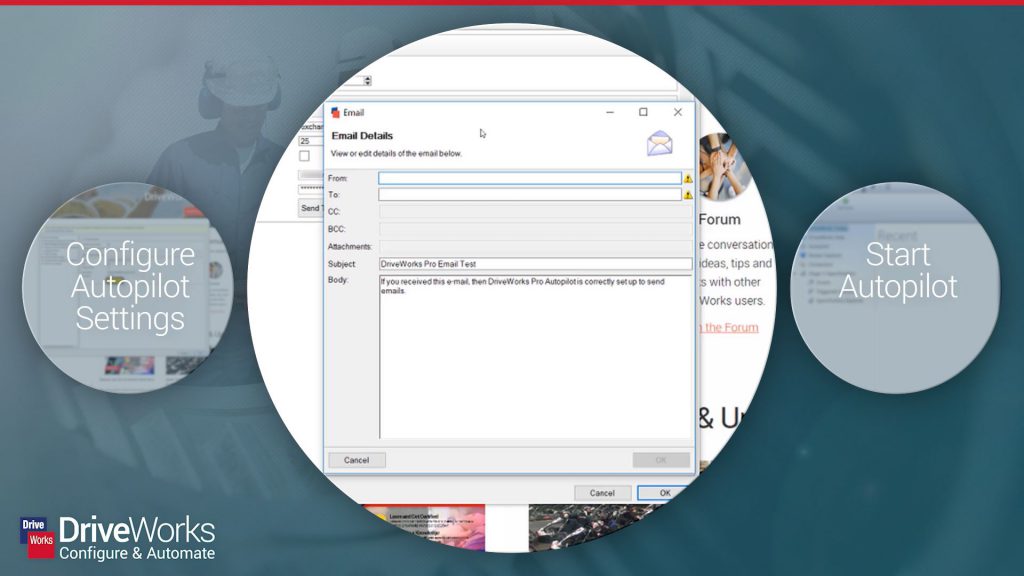The height and width of the screenshot is (576, 1024).
Task: Close the Email dialog window
Action: coord(678,112)
